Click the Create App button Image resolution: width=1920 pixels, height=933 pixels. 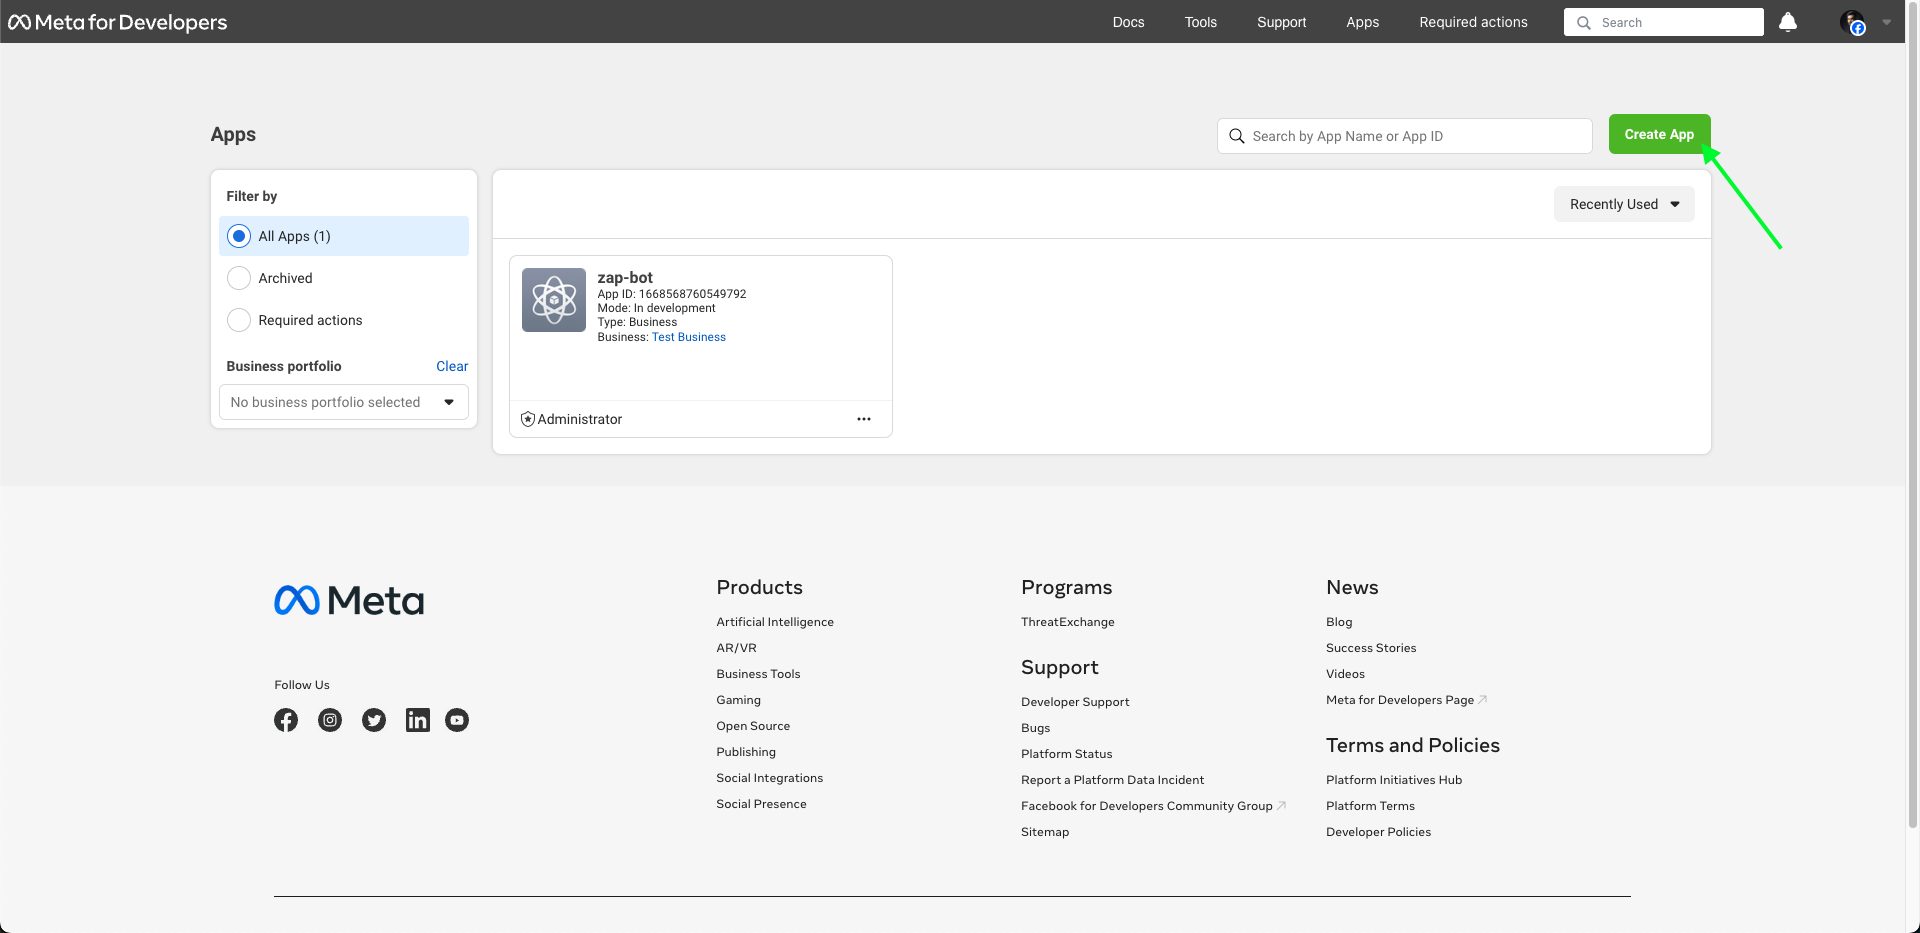point(1659,134)
